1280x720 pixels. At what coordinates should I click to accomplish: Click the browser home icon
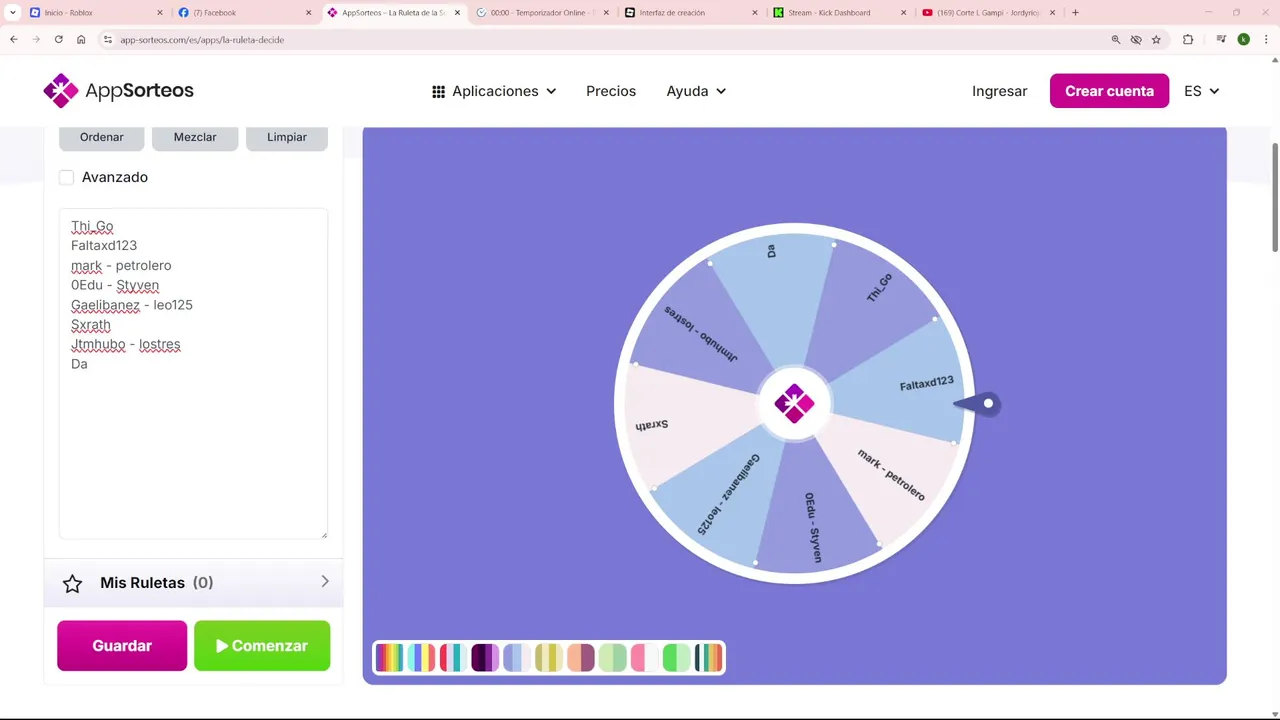(x=81, y=39)
